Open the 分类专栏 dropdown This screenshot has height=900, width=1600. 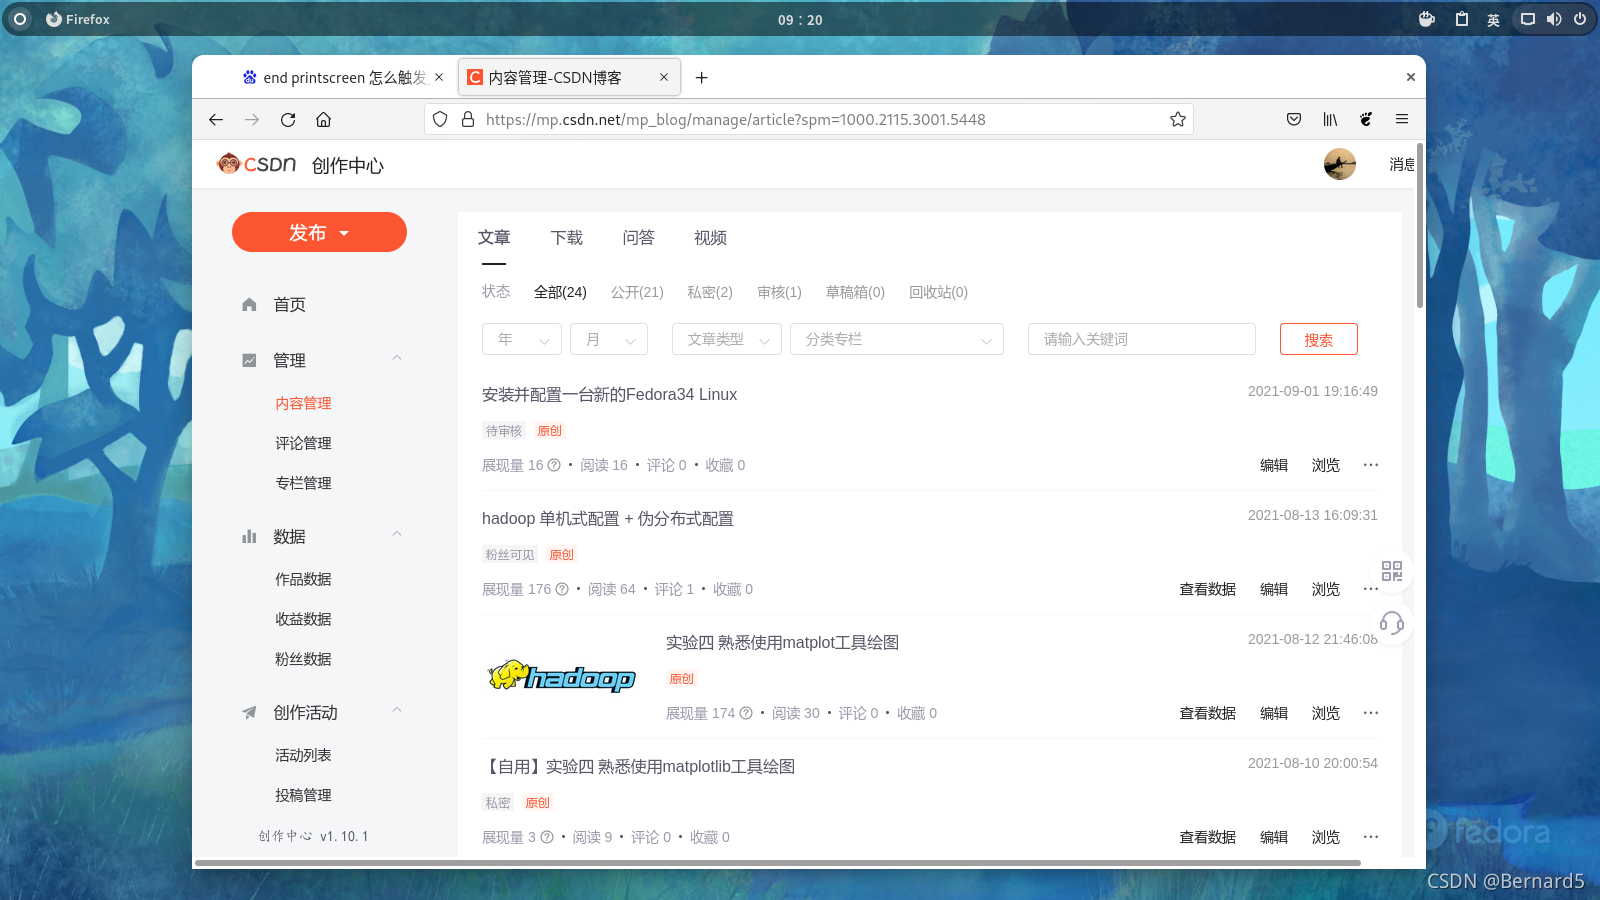pos(897,339)
